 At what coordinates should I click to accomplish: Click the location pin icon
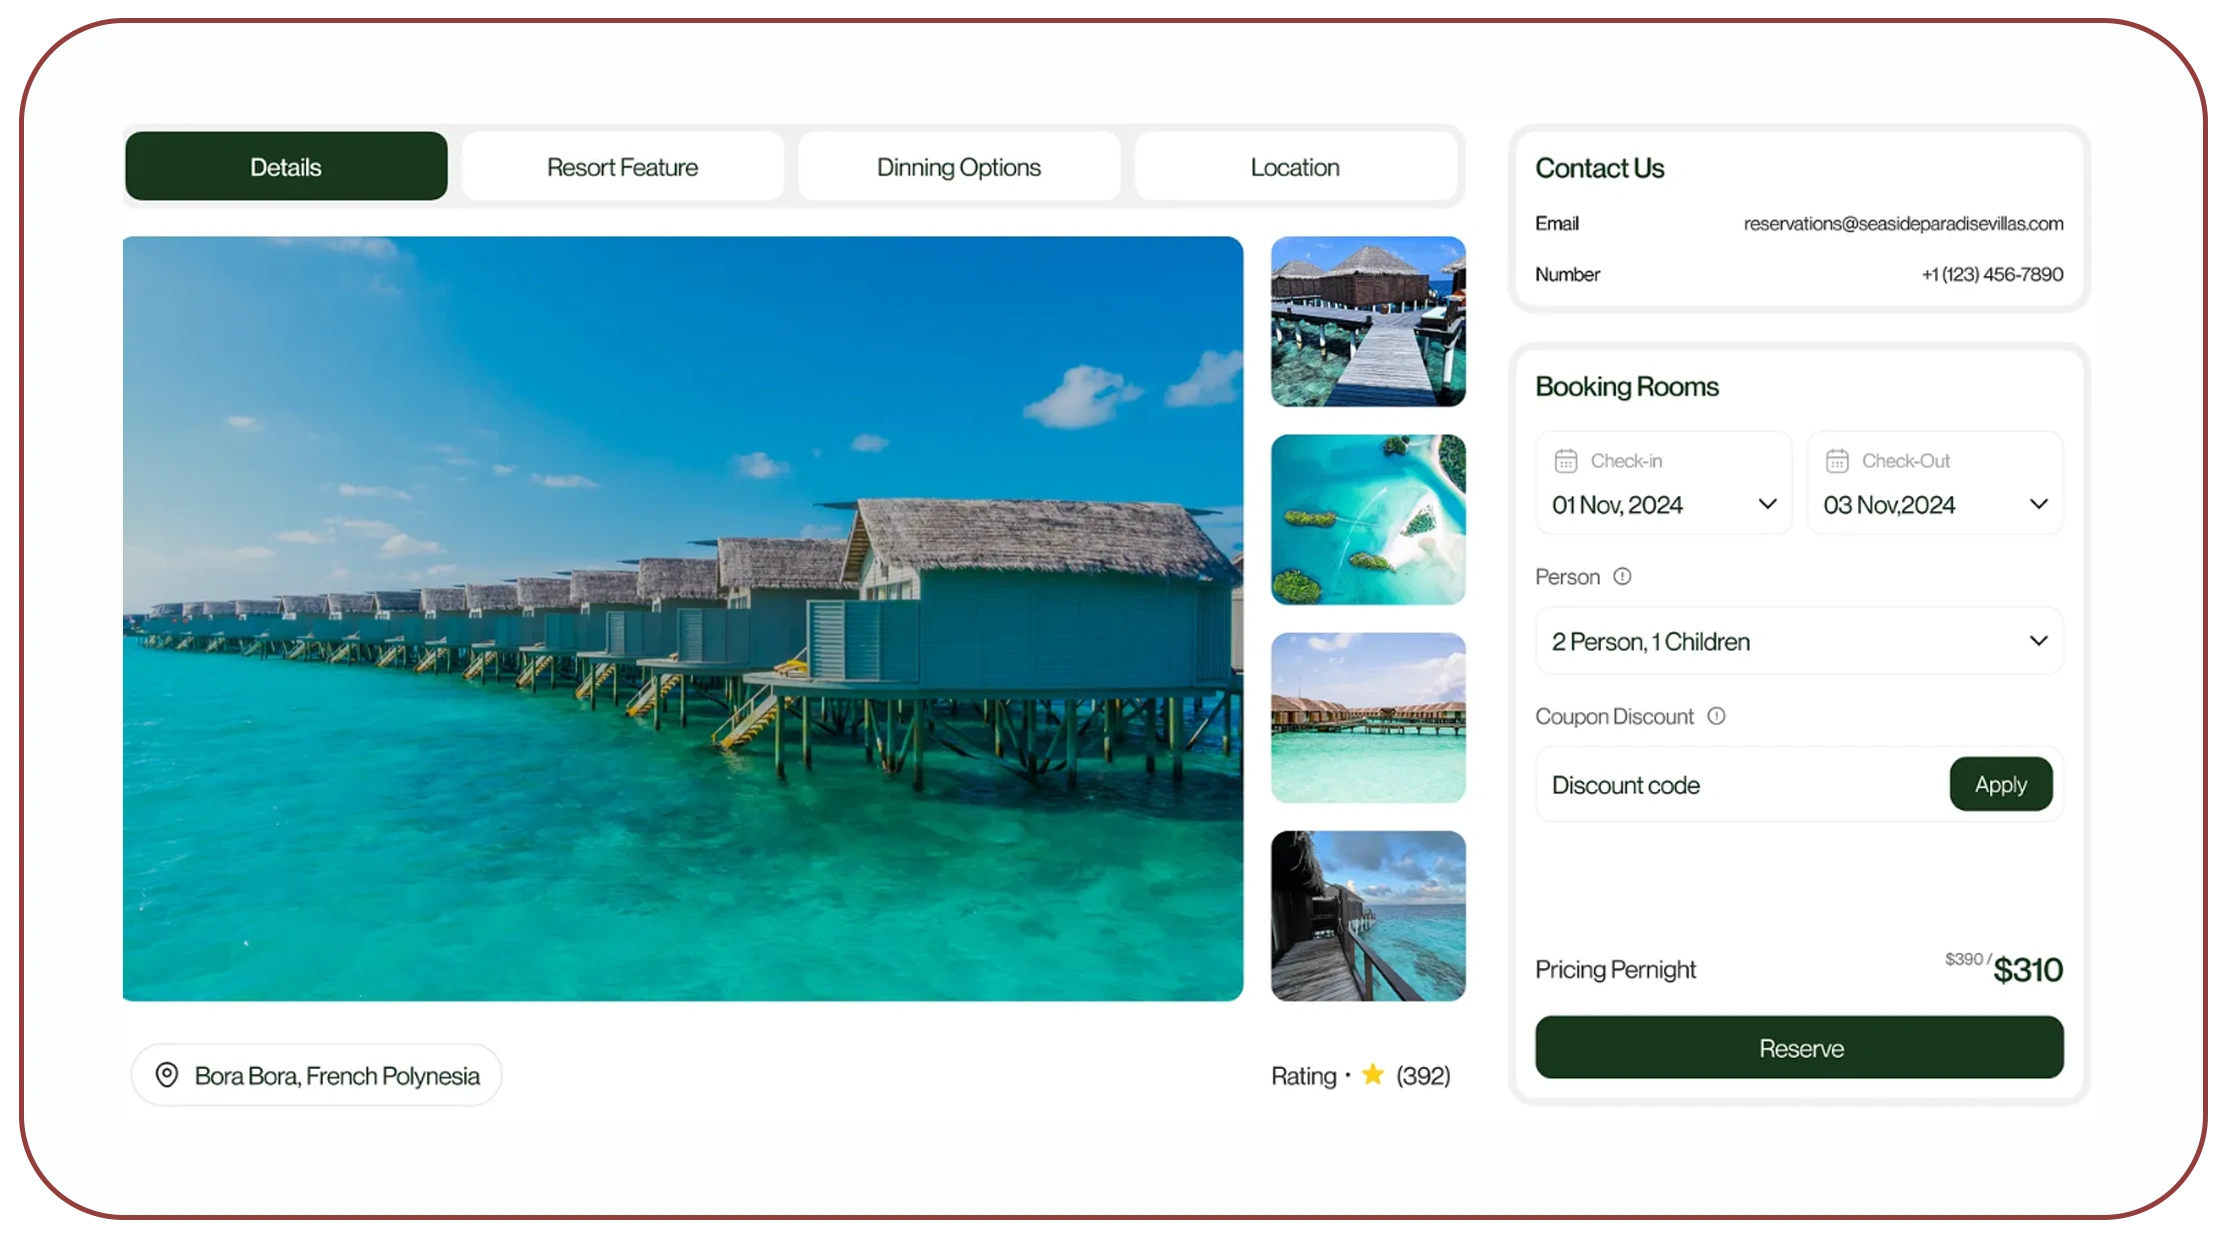tap(167, 1075)
